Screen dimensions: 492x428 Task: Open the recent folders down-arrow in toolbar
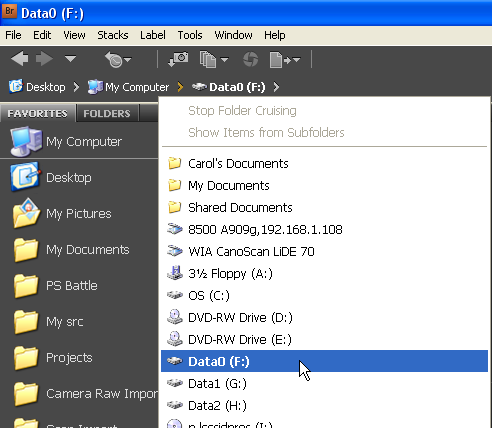click(70, 59)
